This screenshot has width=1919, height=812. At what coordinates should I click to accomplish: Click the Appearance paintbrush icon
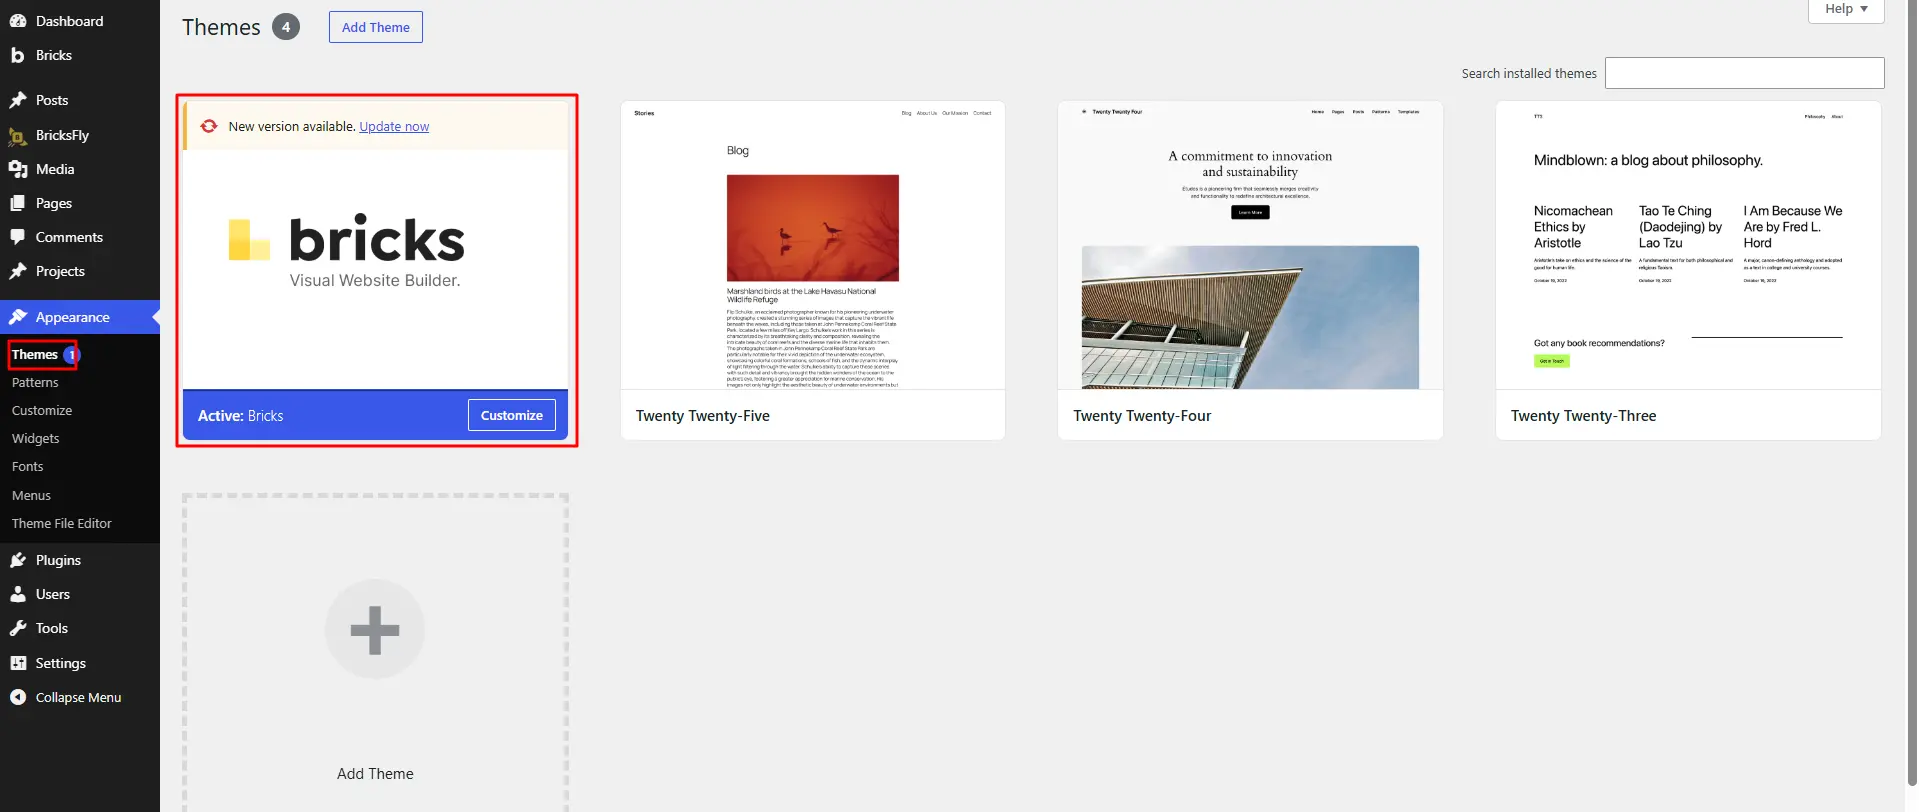pyautogui.click(x=18, y=317)
